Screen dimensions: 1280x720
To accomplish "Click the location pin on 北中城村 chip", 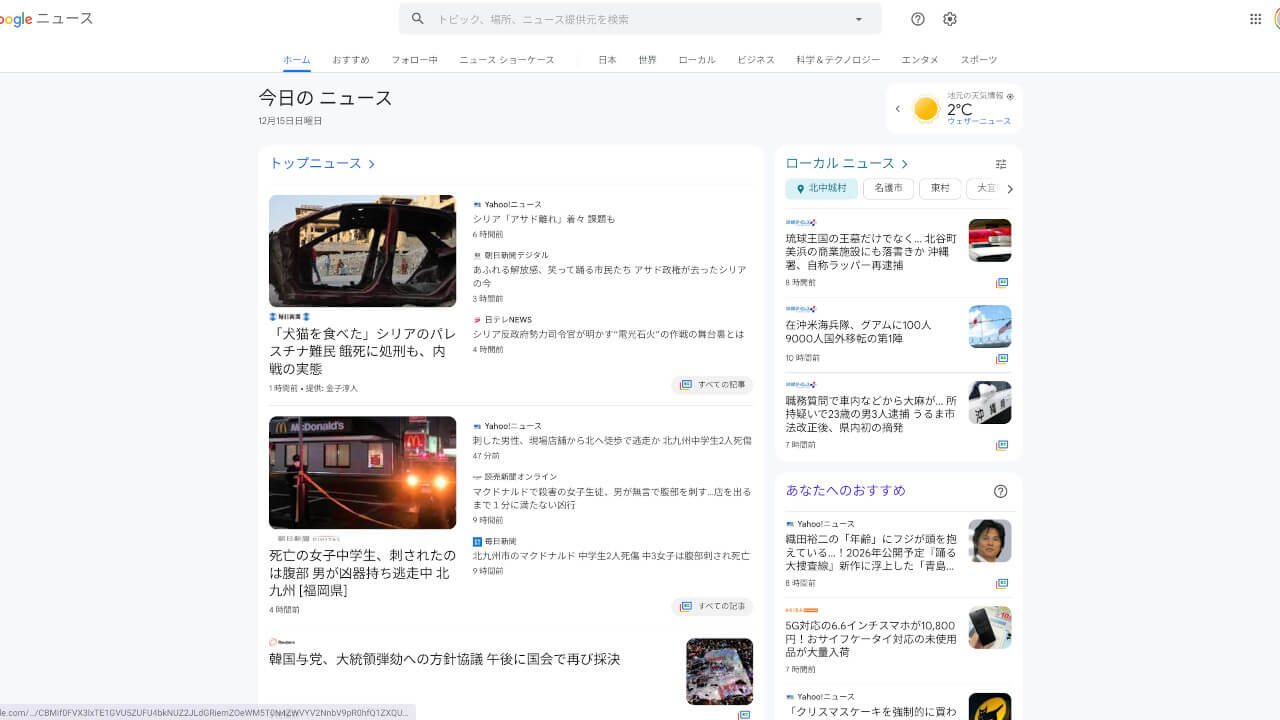I will (800, 188).
